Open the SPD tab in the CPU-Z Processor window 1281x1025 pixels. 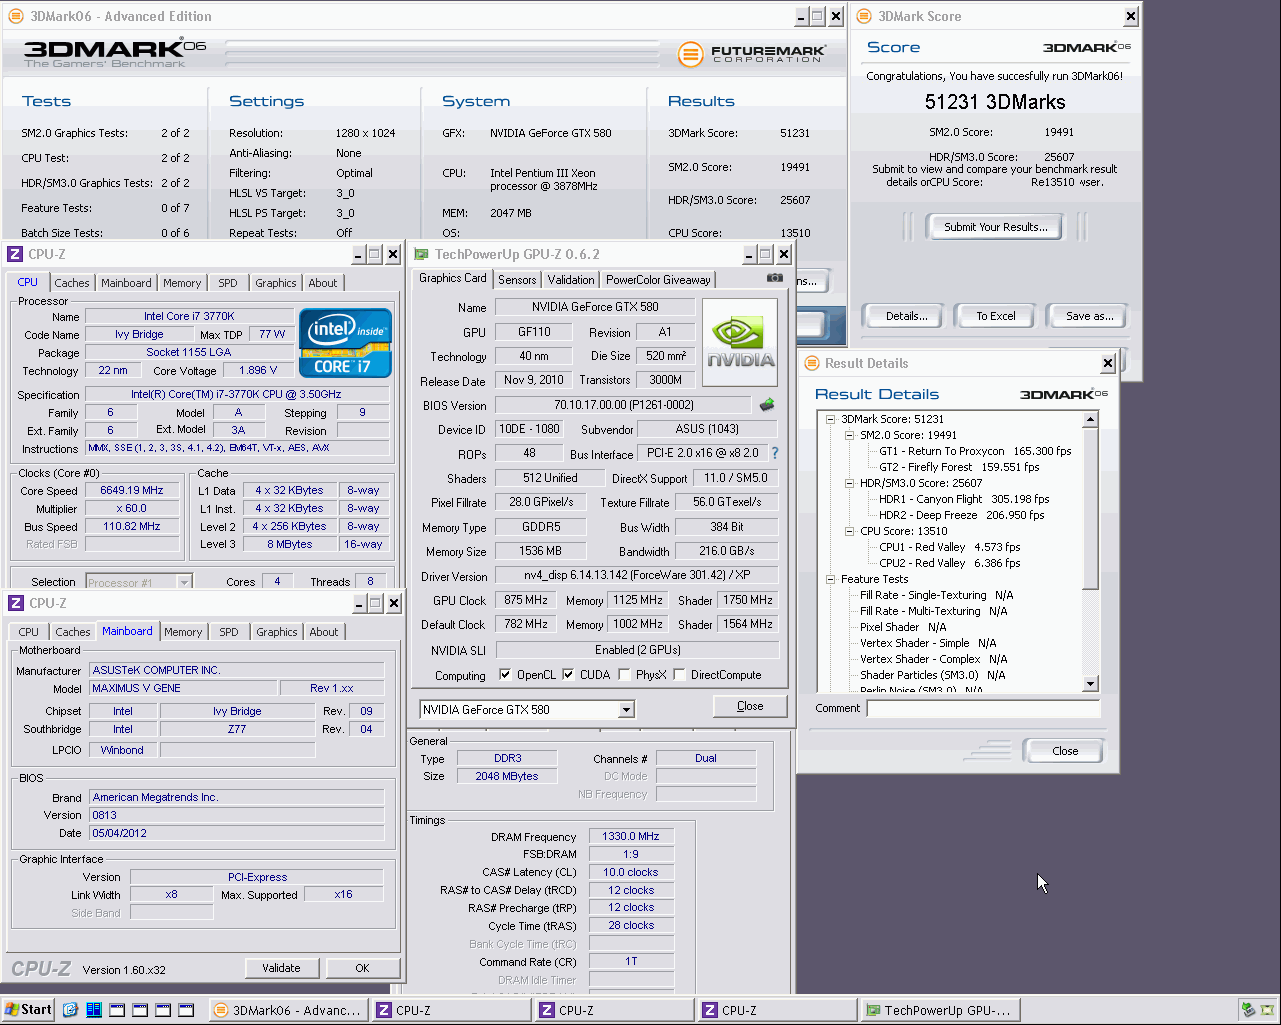(x=228, y=283)
